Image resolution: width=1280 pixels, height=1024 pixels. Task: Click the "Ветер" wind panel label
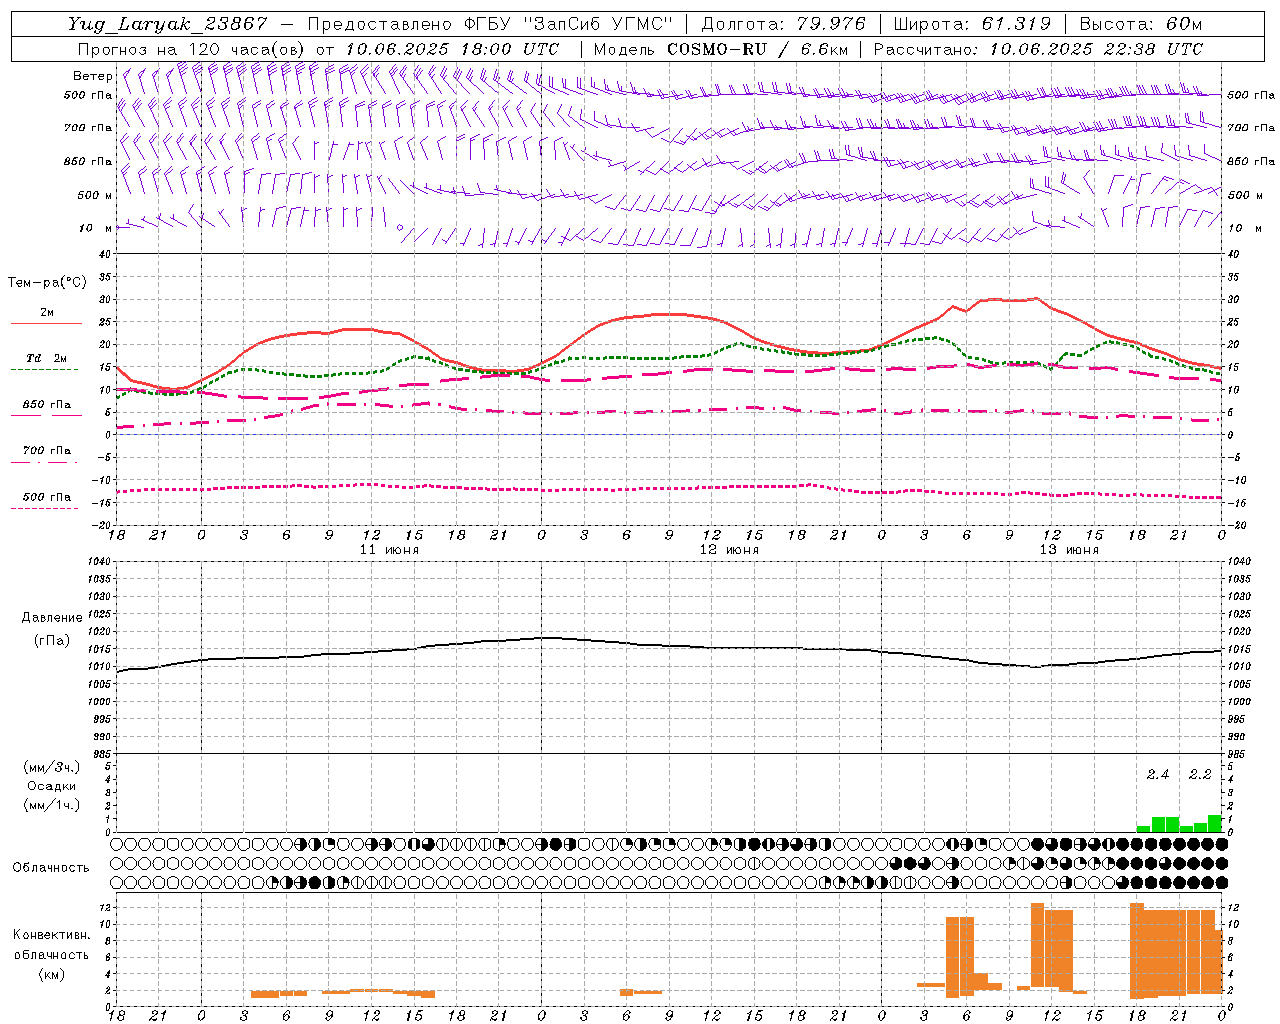click(x=93, y=76)
